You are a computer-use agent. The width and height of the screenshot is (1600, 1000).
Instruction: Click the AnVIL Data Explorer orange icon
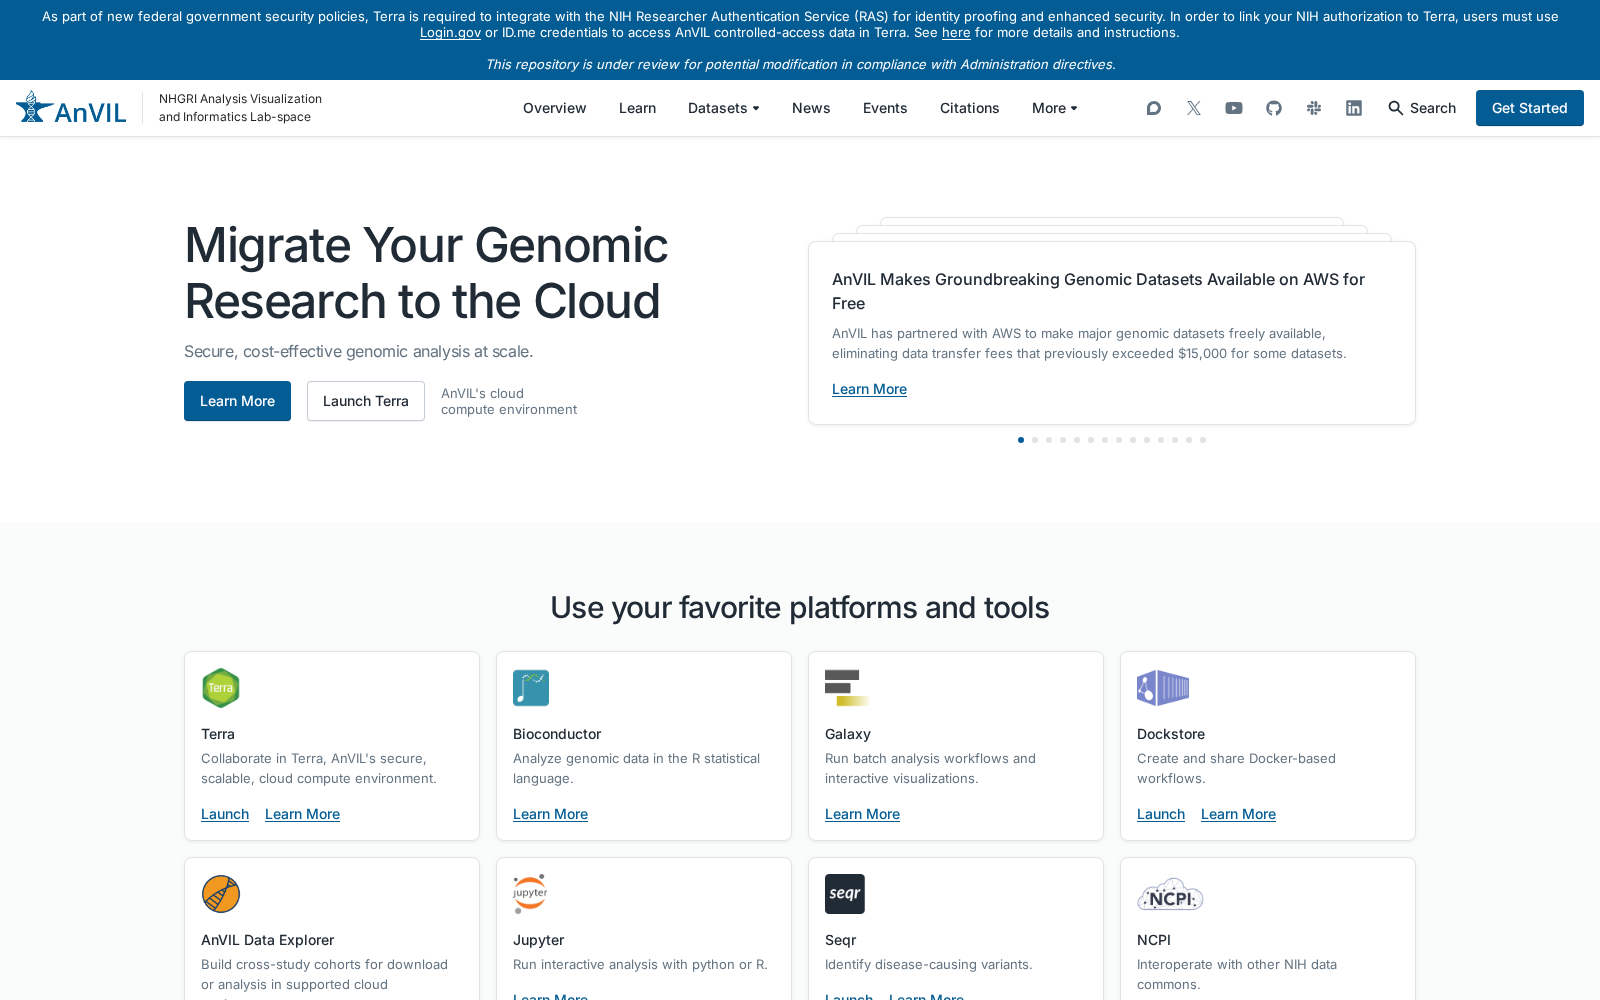coord(221,894)
